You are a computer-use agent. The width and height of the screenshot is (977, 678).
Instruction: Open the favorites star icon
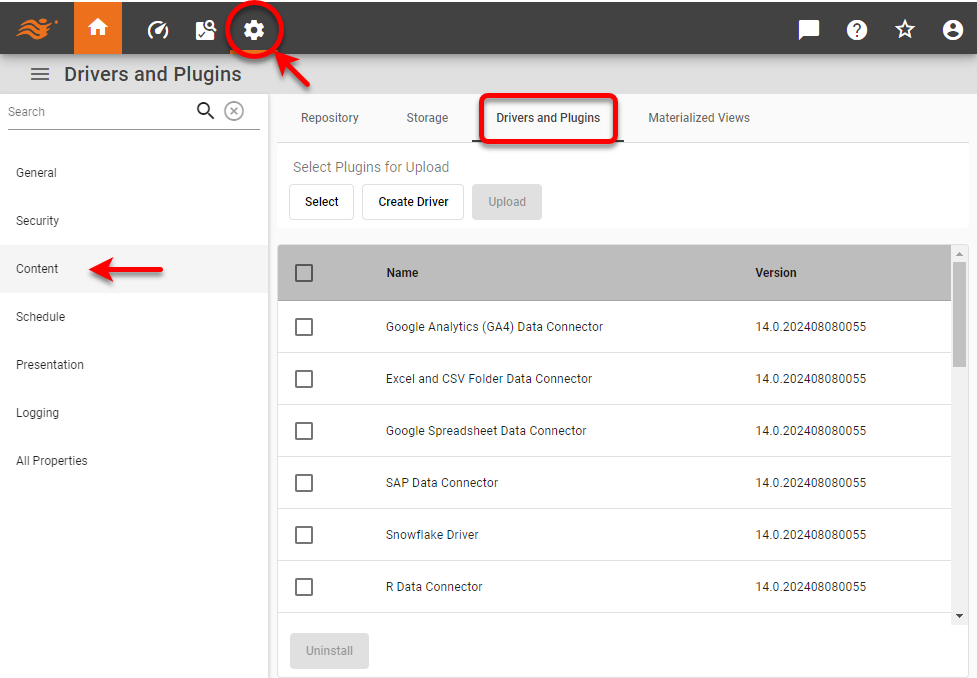[x=904, y=29]
